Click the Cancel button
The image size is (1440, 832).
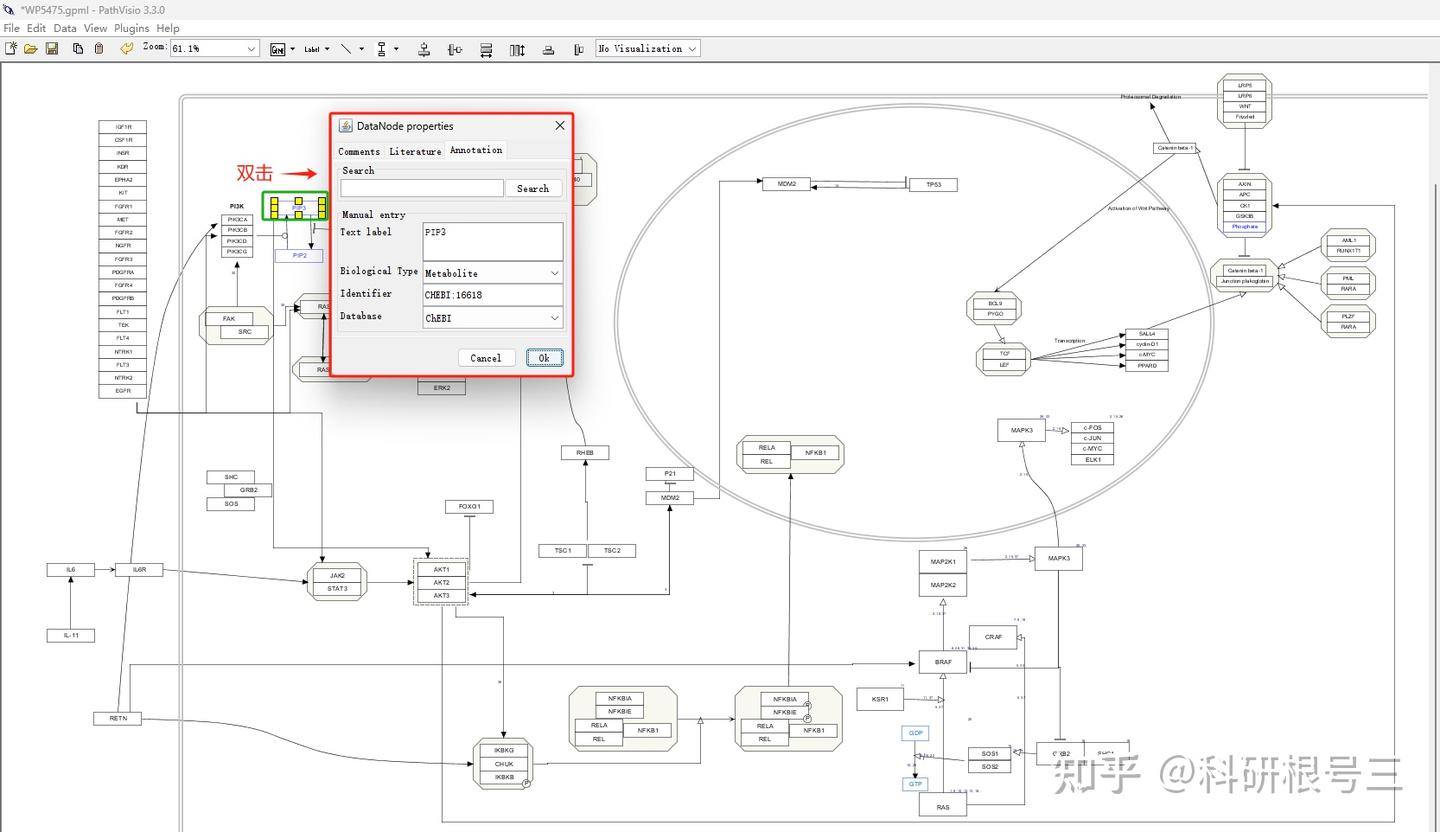486,357
